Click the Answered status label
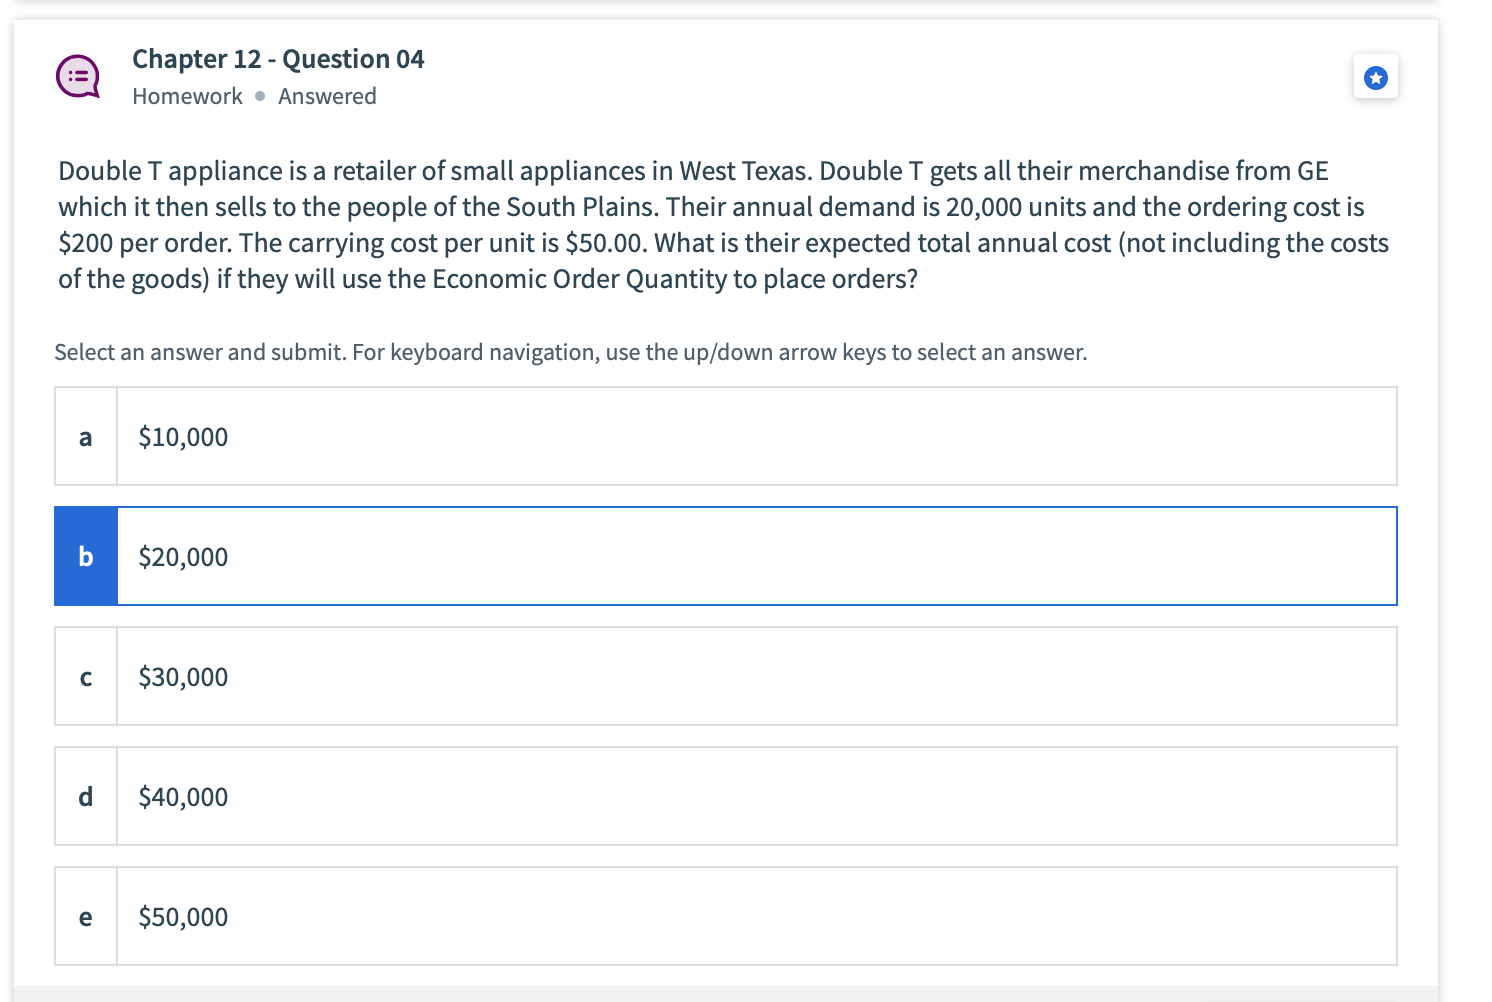The image size is (1492, 1002). pyautogui.click(x=327, y=96)
